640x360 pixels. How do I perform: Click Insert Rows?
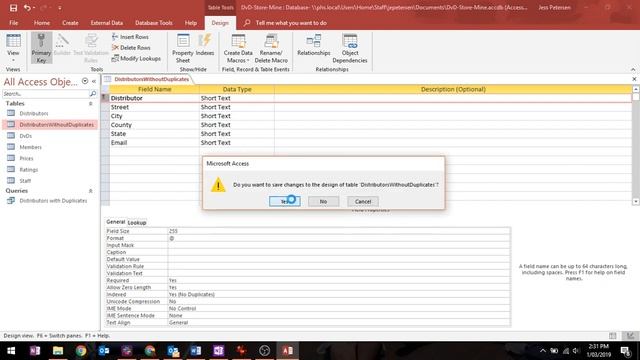[x=130, y=37]
